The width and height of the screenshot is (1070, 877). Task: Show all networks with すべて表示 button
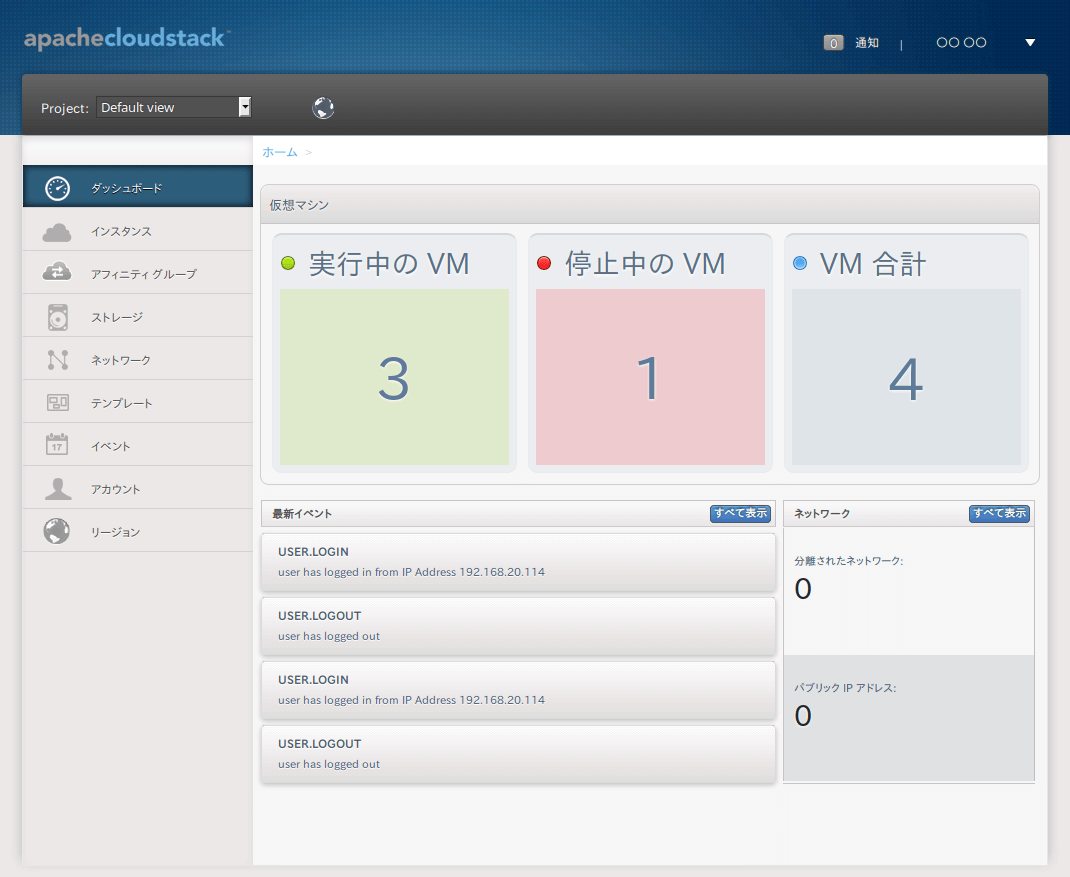[x=999, y=513]
